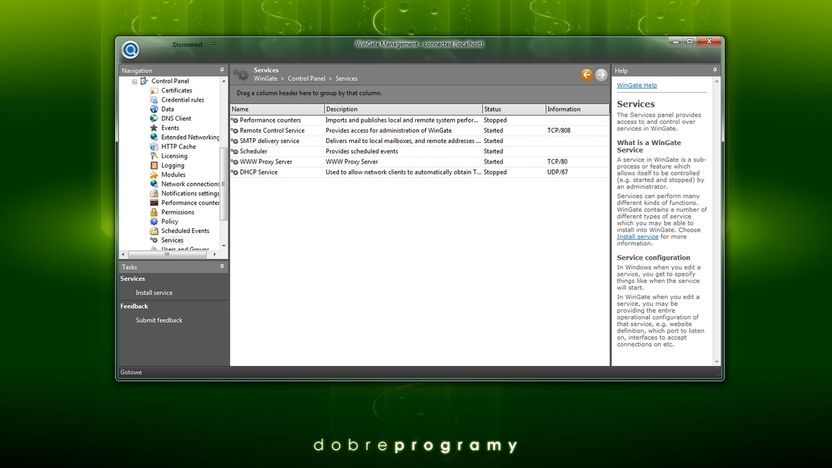Select the Services gear icon in tree
The width and height of the screenshot is (832, 468).
point(154,240)
